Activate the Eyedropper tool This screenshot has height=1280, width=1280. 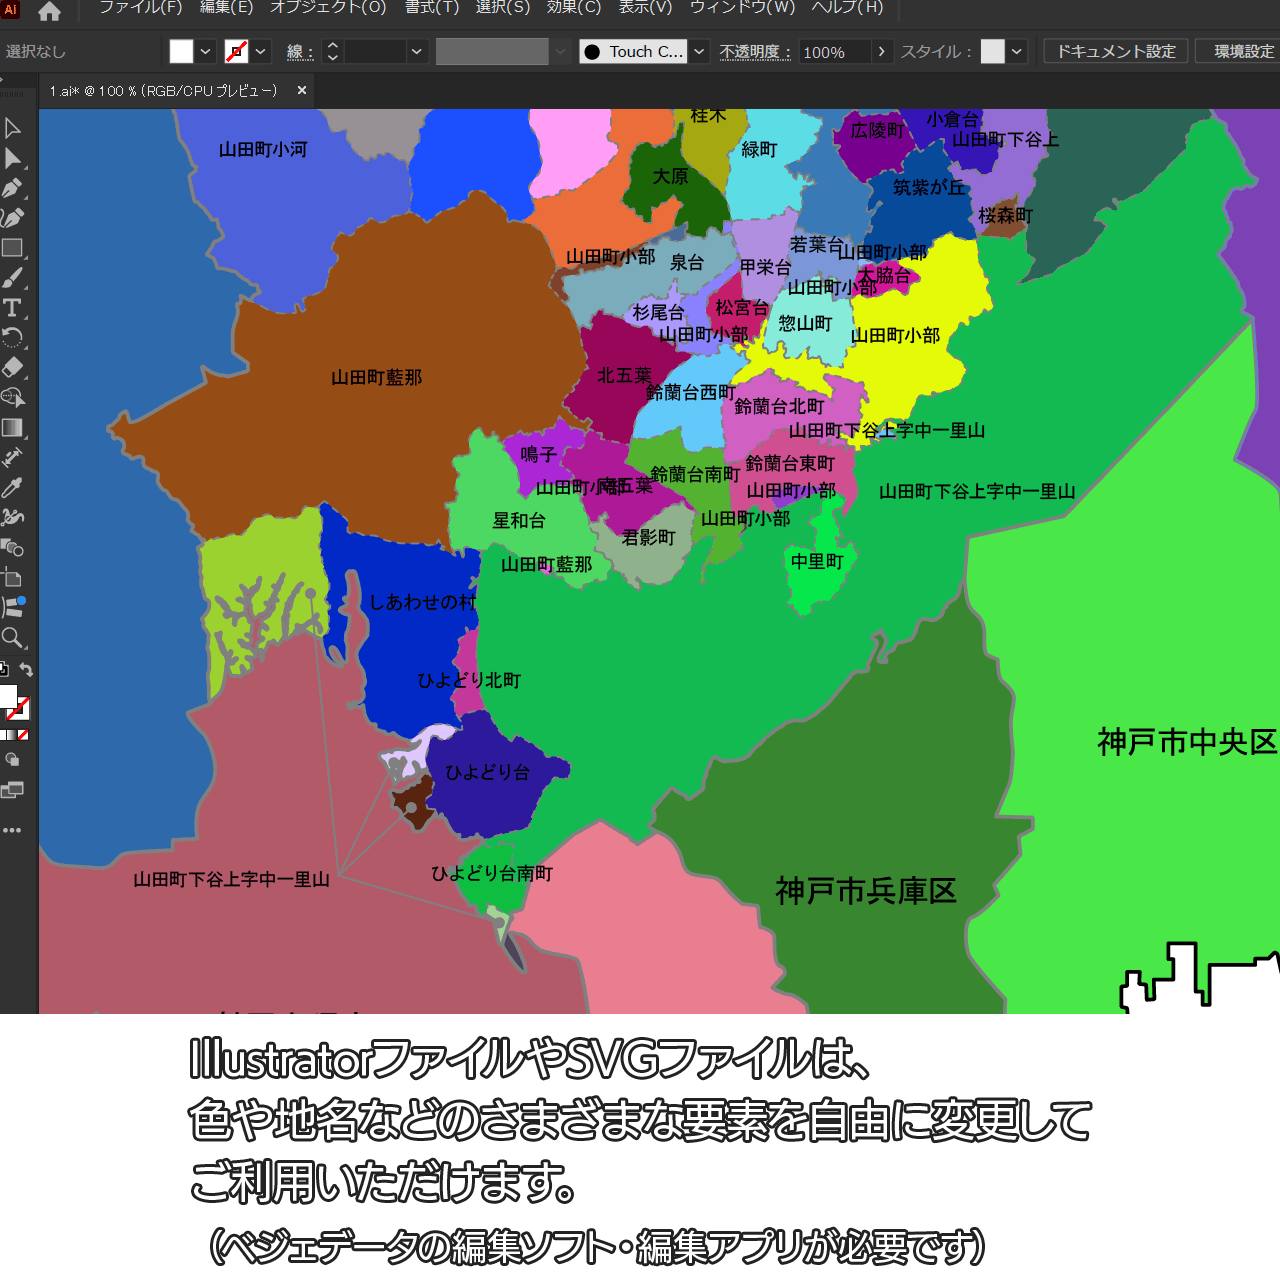(13, 488)
